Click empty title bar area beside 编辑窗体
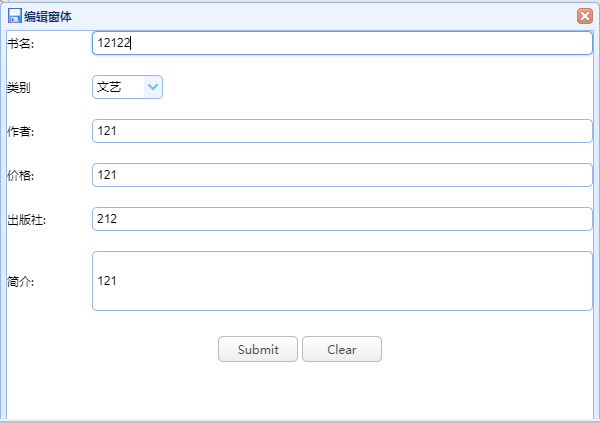Viewport: 600px width, 423px height. (x=321, y=16)
